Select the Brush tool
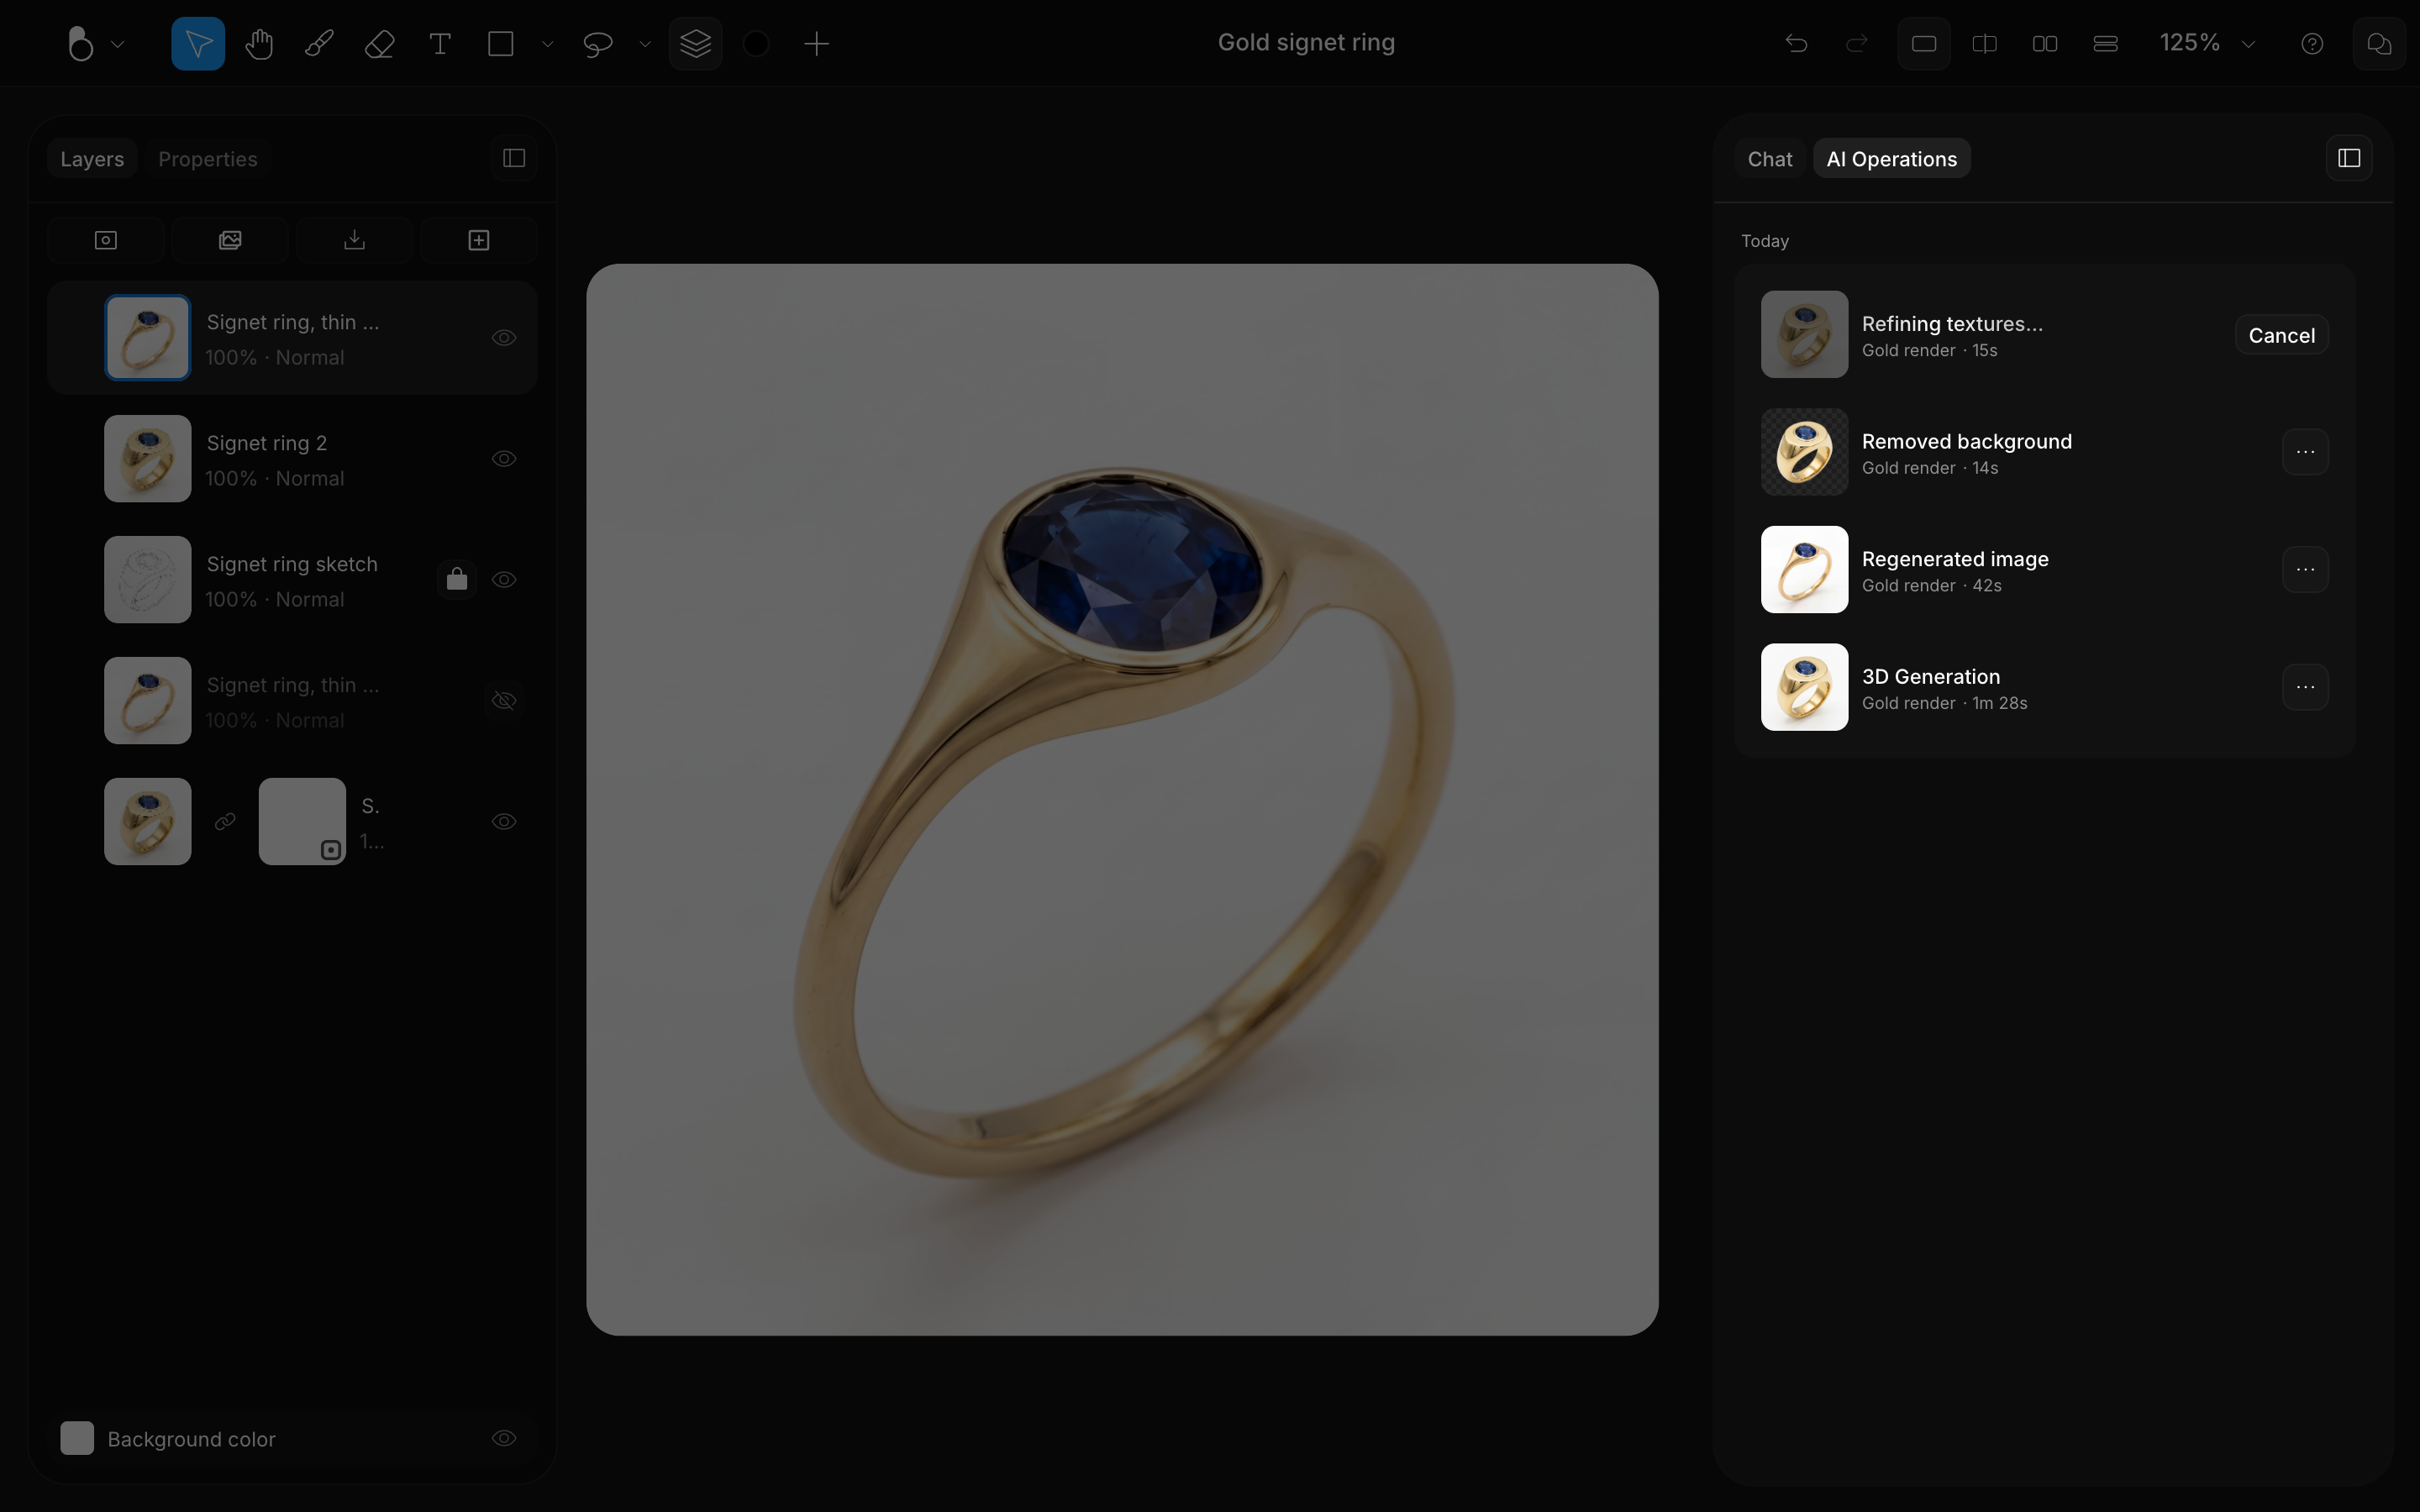 pyautogui.click(x=319, y=43)
